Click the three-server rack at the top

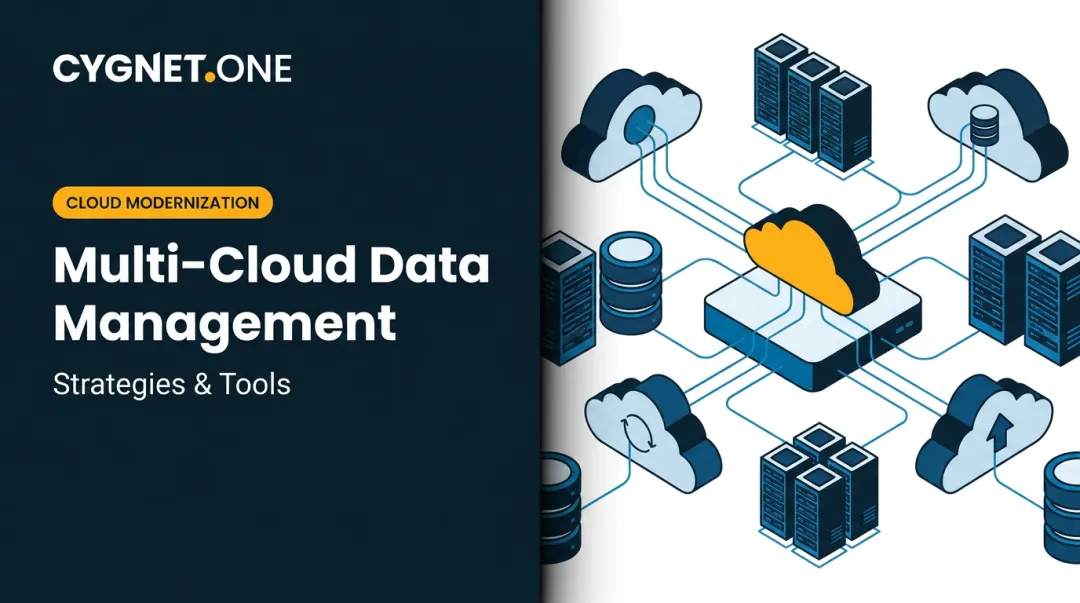(813, 103)
